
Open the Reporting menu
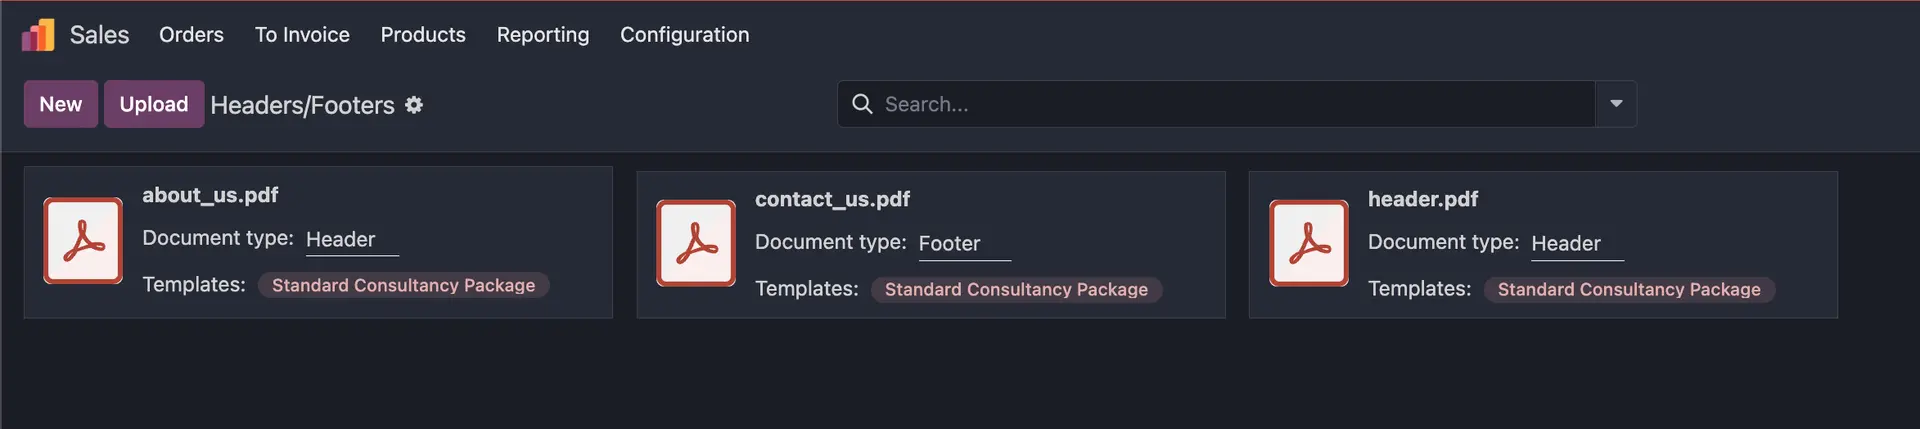[x=543, y=35]
